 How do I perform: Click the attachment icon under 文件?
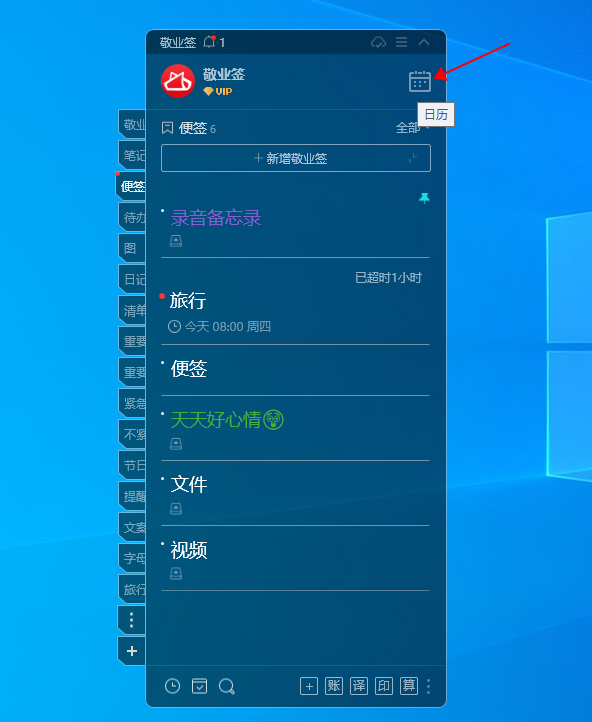(176, 508)
